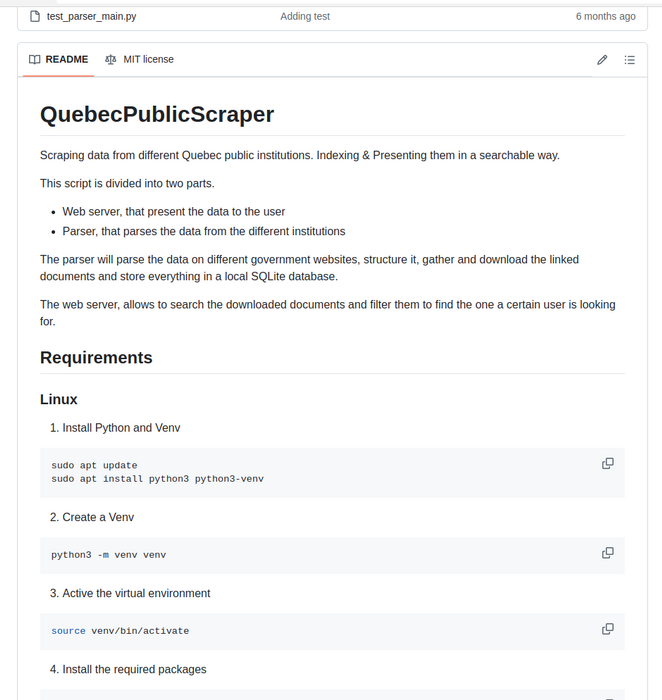This screenshot has height=700, width=662.
Task: Click the source venv/bin/activate code text
Action: tap(120, 631)
